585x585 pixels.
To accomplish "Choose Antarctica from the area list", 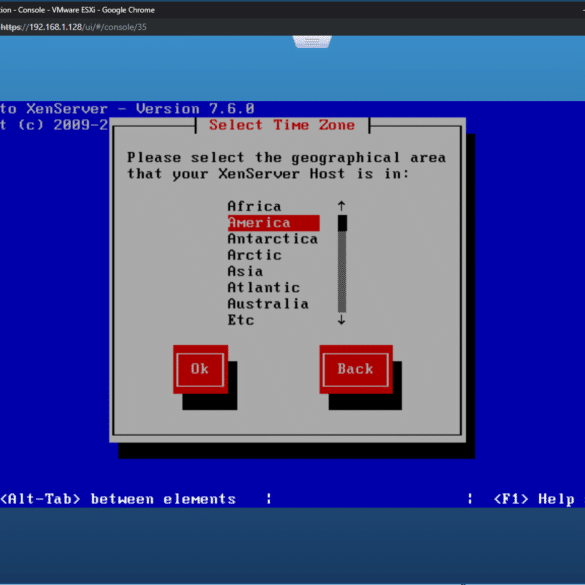I will coord(273,239).
